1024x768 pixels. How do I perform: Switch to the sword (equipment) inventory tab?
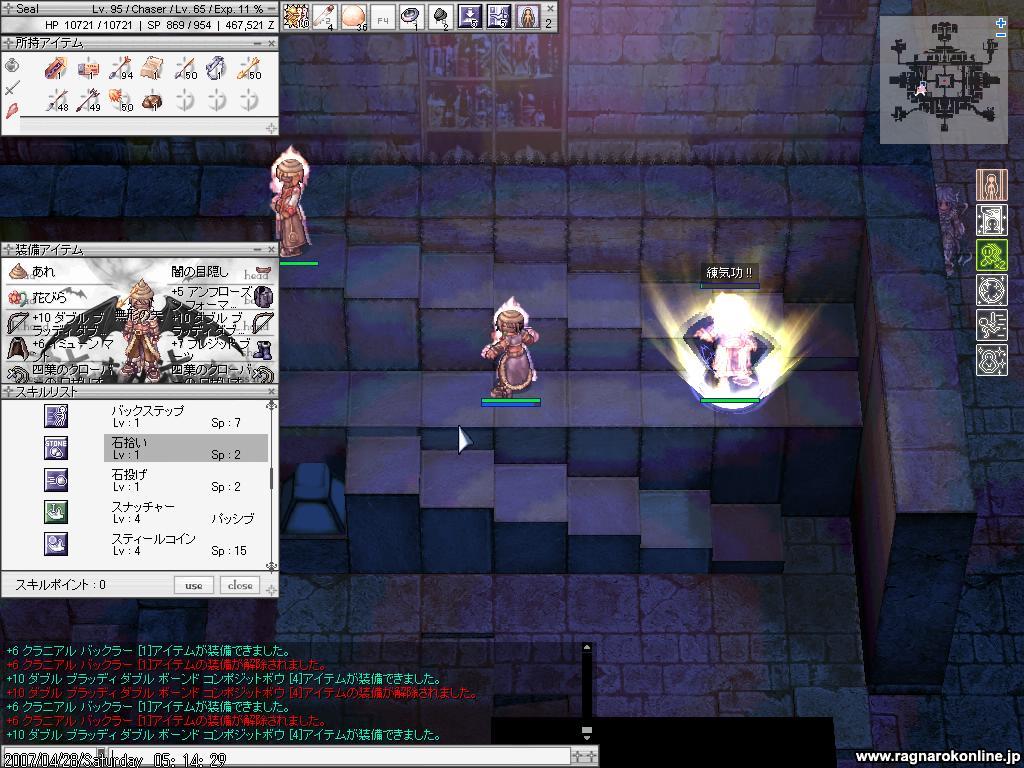click(x=12, y=88)
